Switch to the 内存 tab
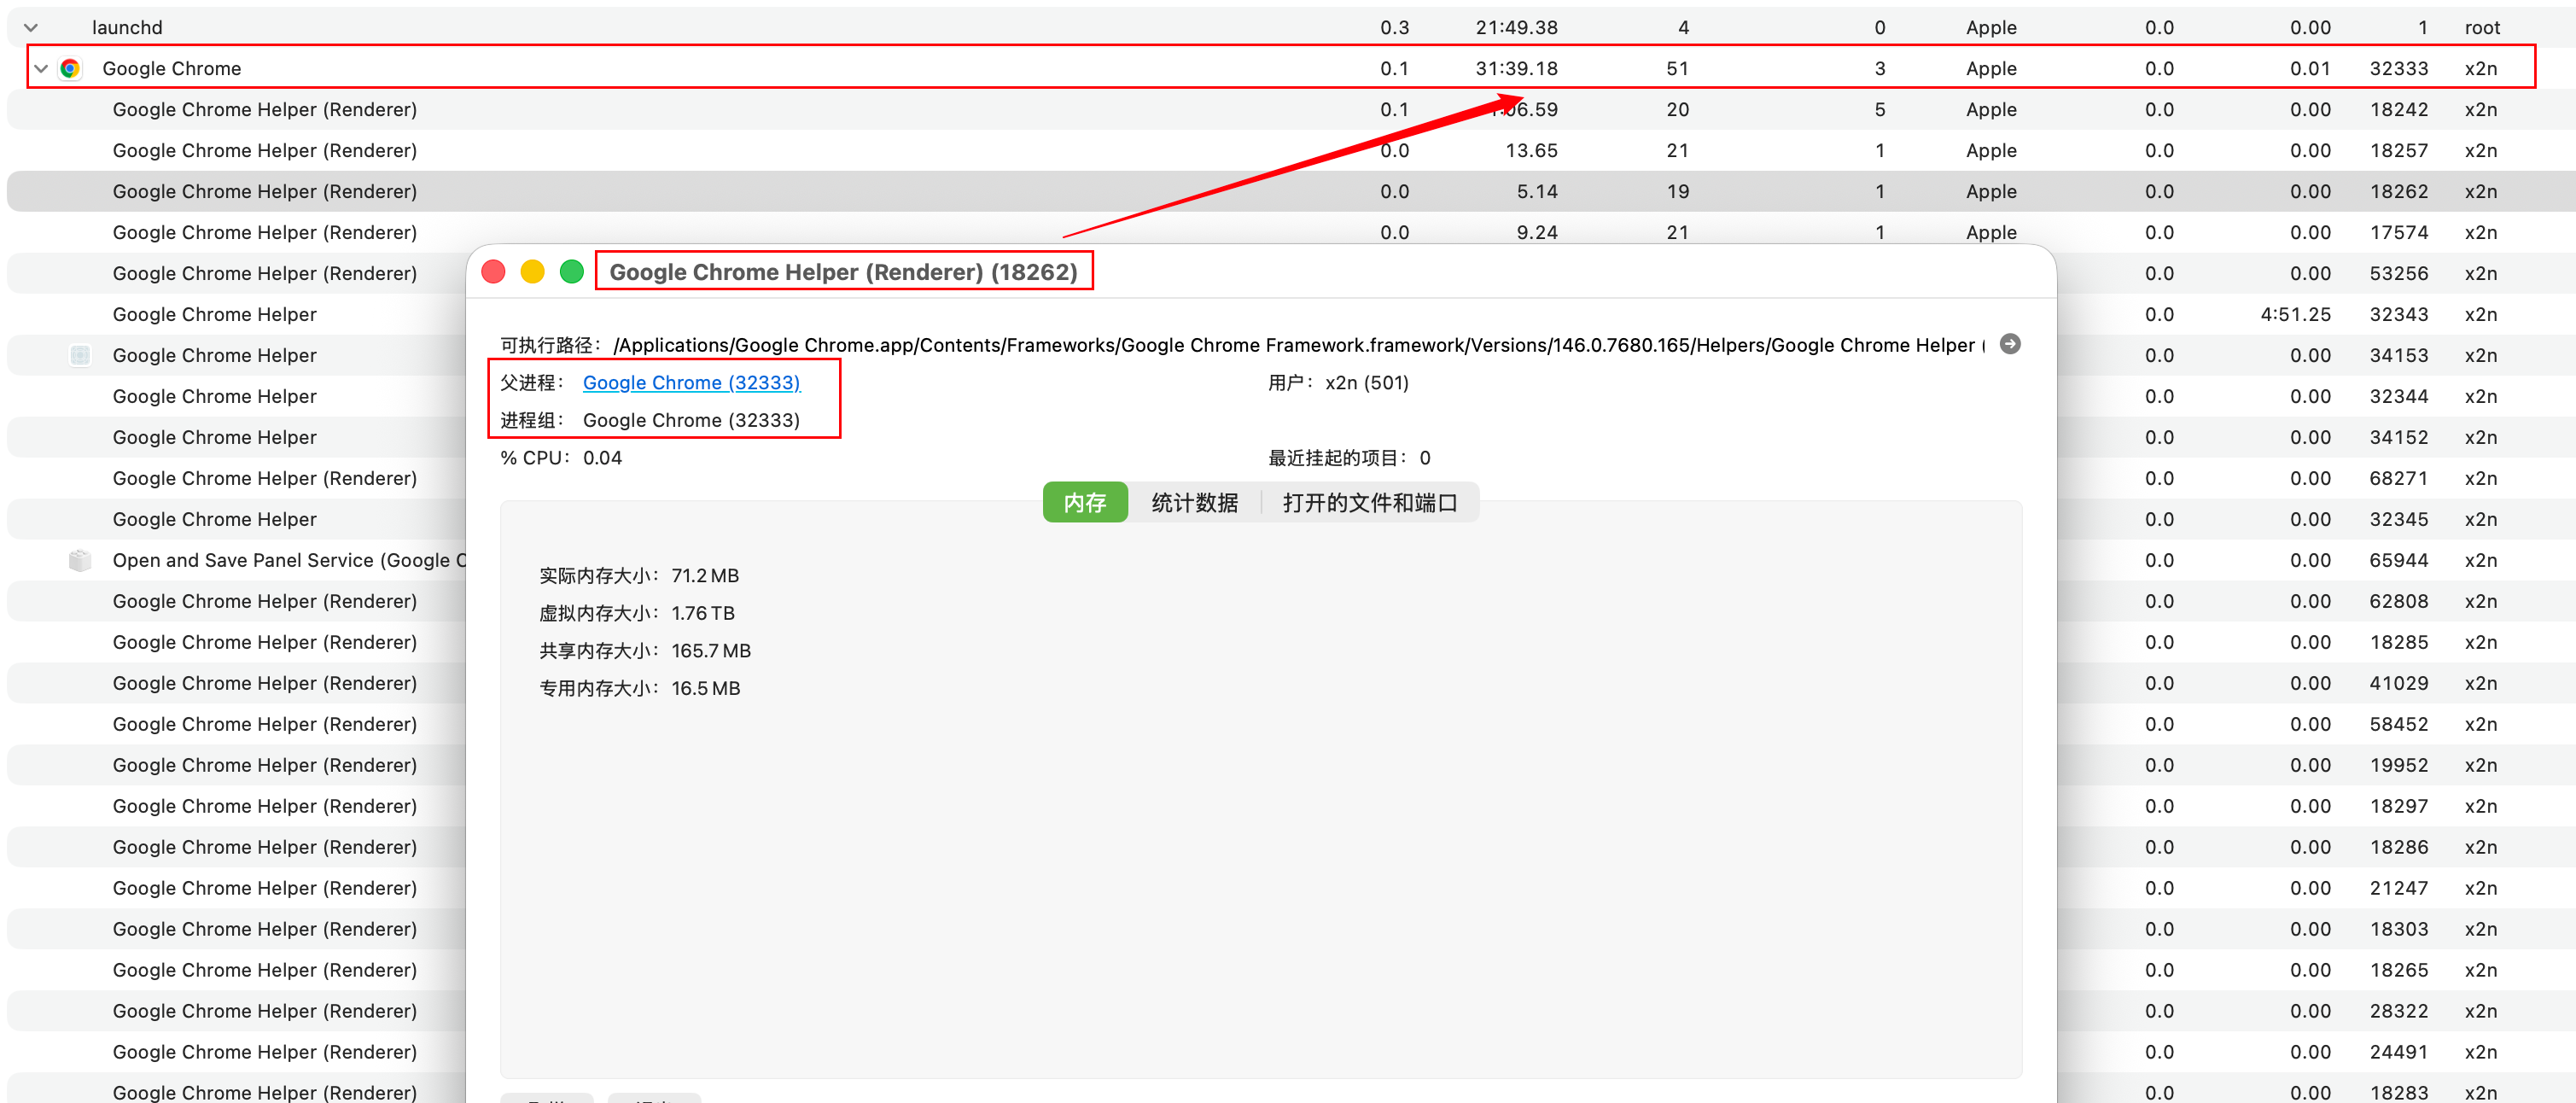The width and height of the screenshot is (2576, 1103). click(x=1085, y=503)
